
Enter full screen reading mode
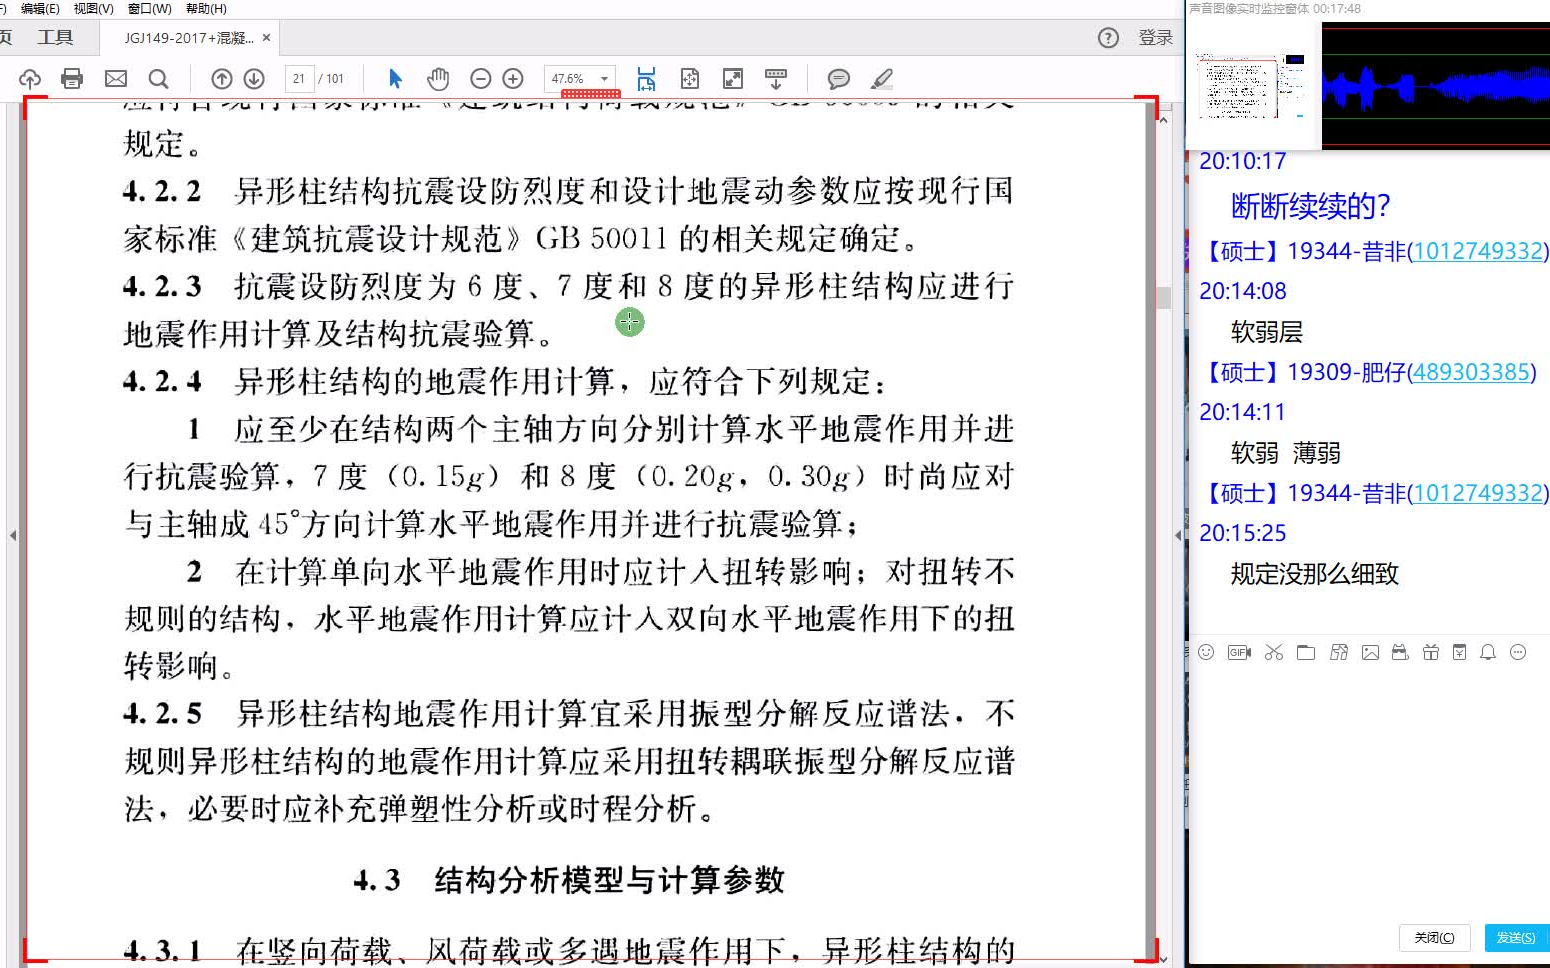(733, 79)
